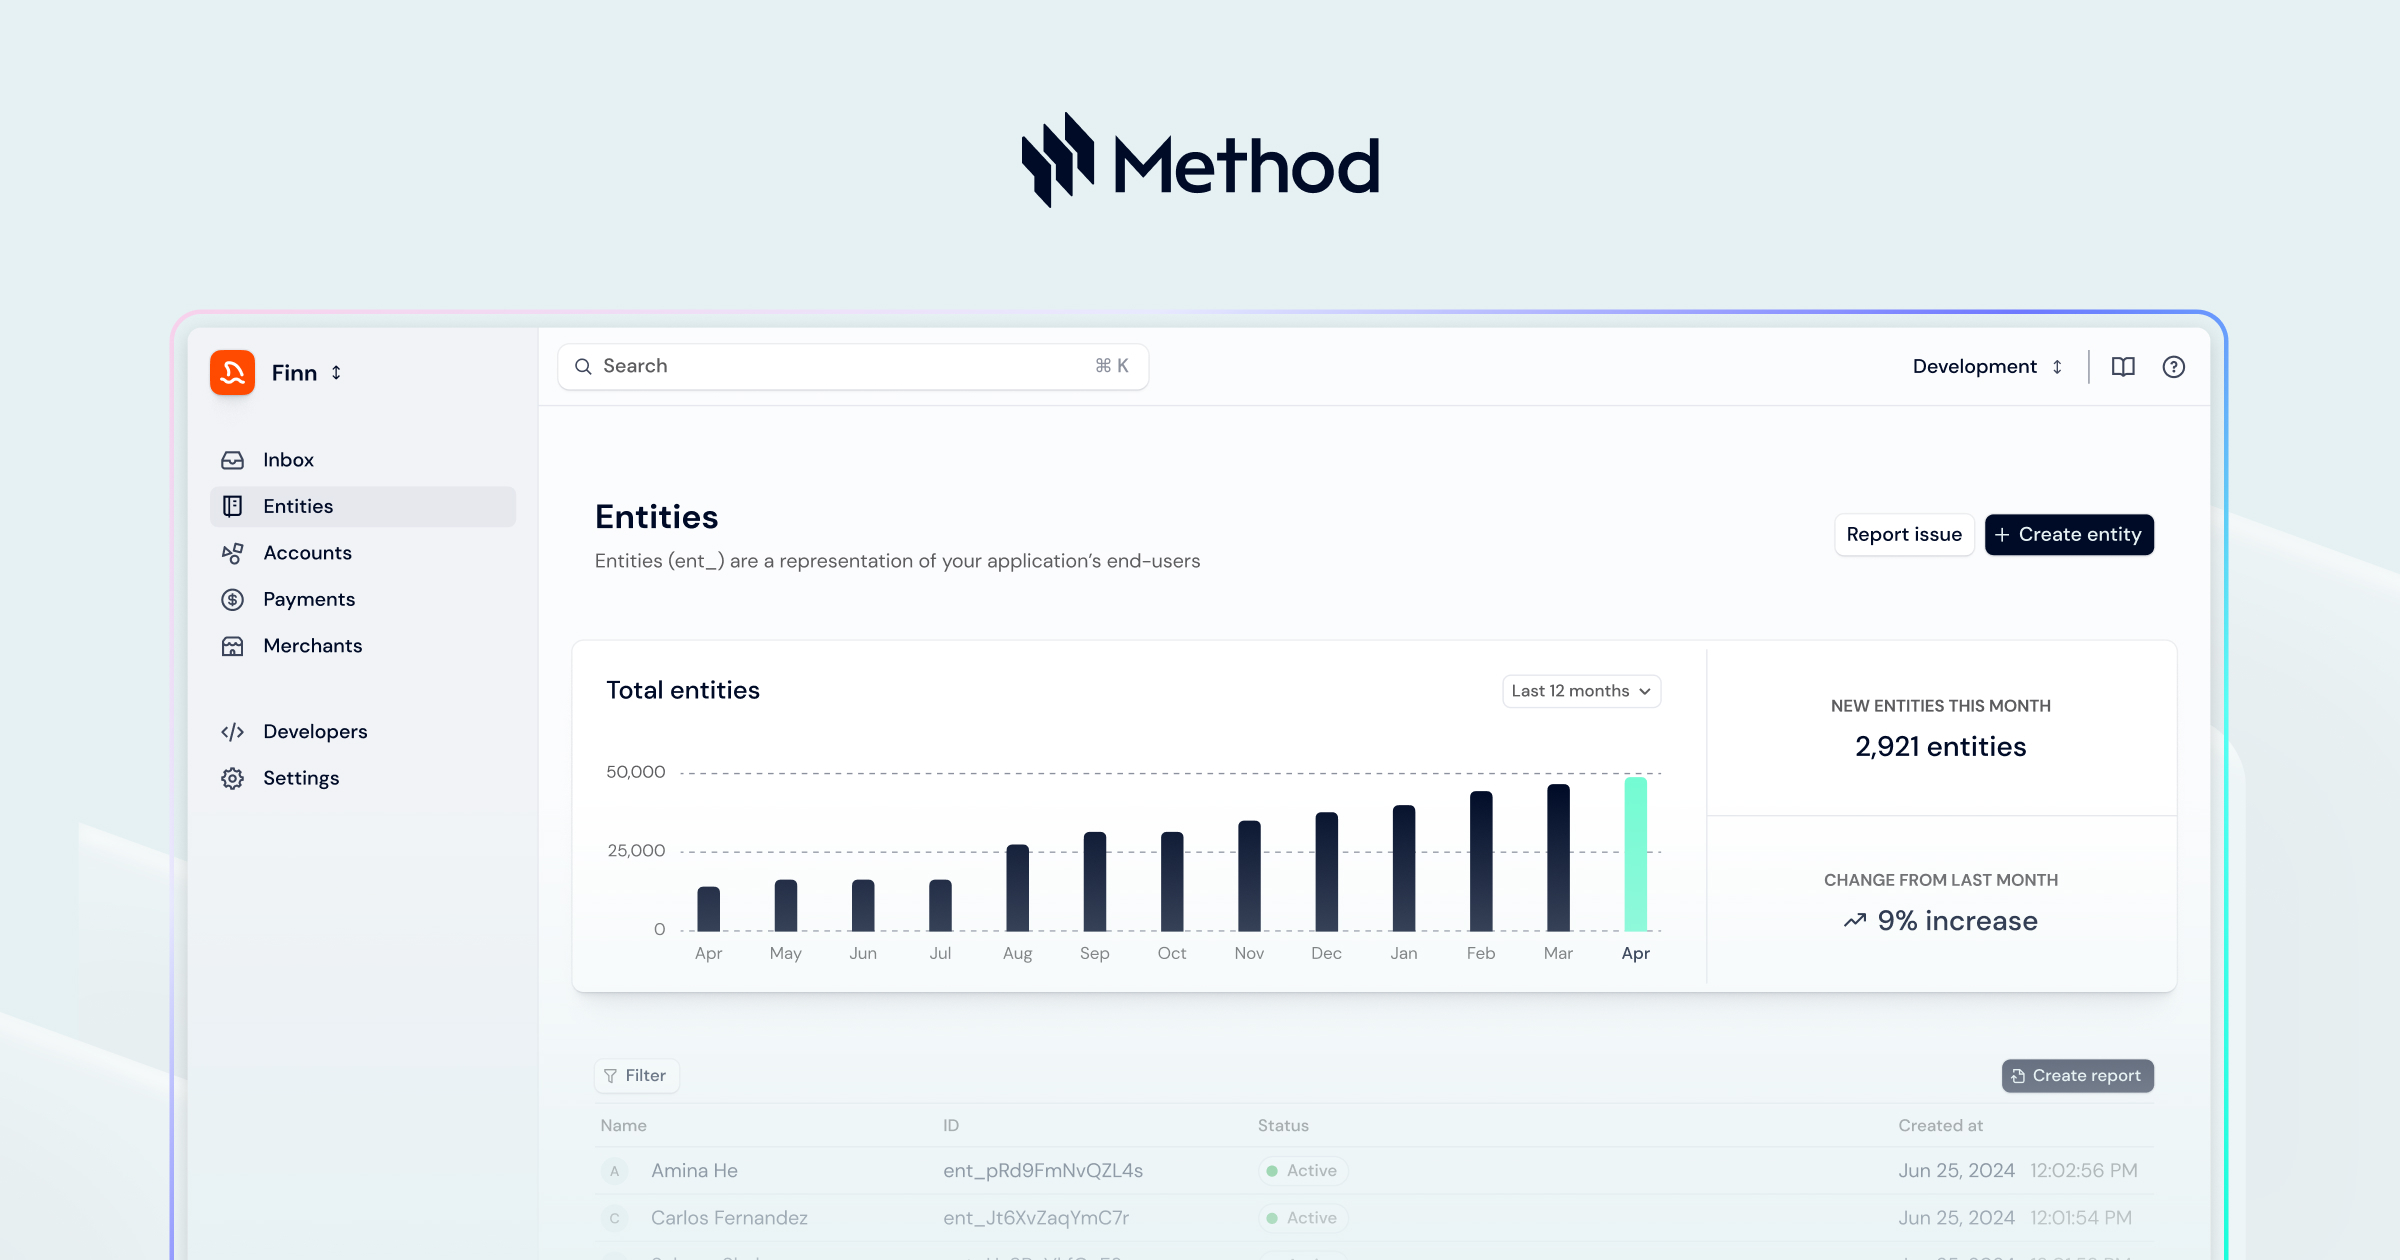Switch to the Entities section

297,506
